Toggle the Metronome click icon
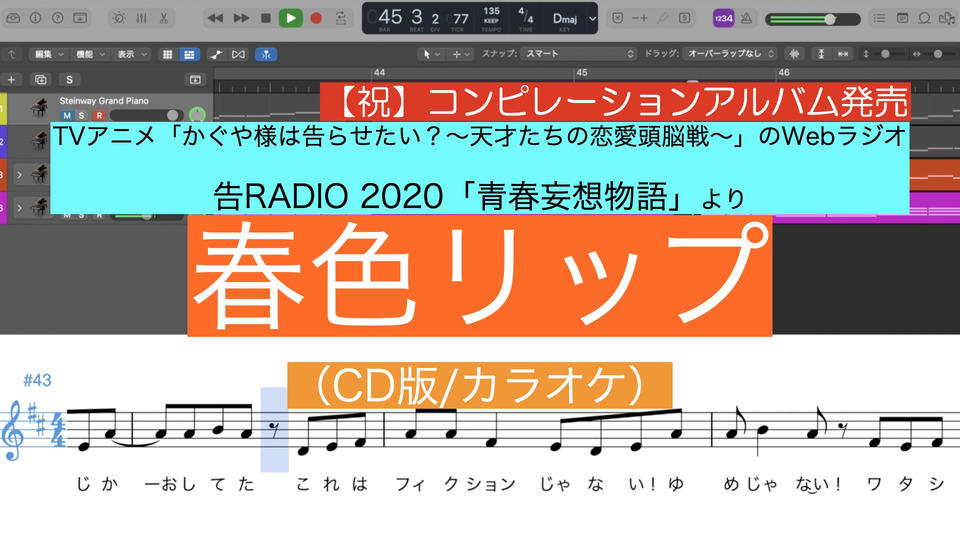Image resolution: width=960 pixels, height=540 pixels. coord(746,18)
